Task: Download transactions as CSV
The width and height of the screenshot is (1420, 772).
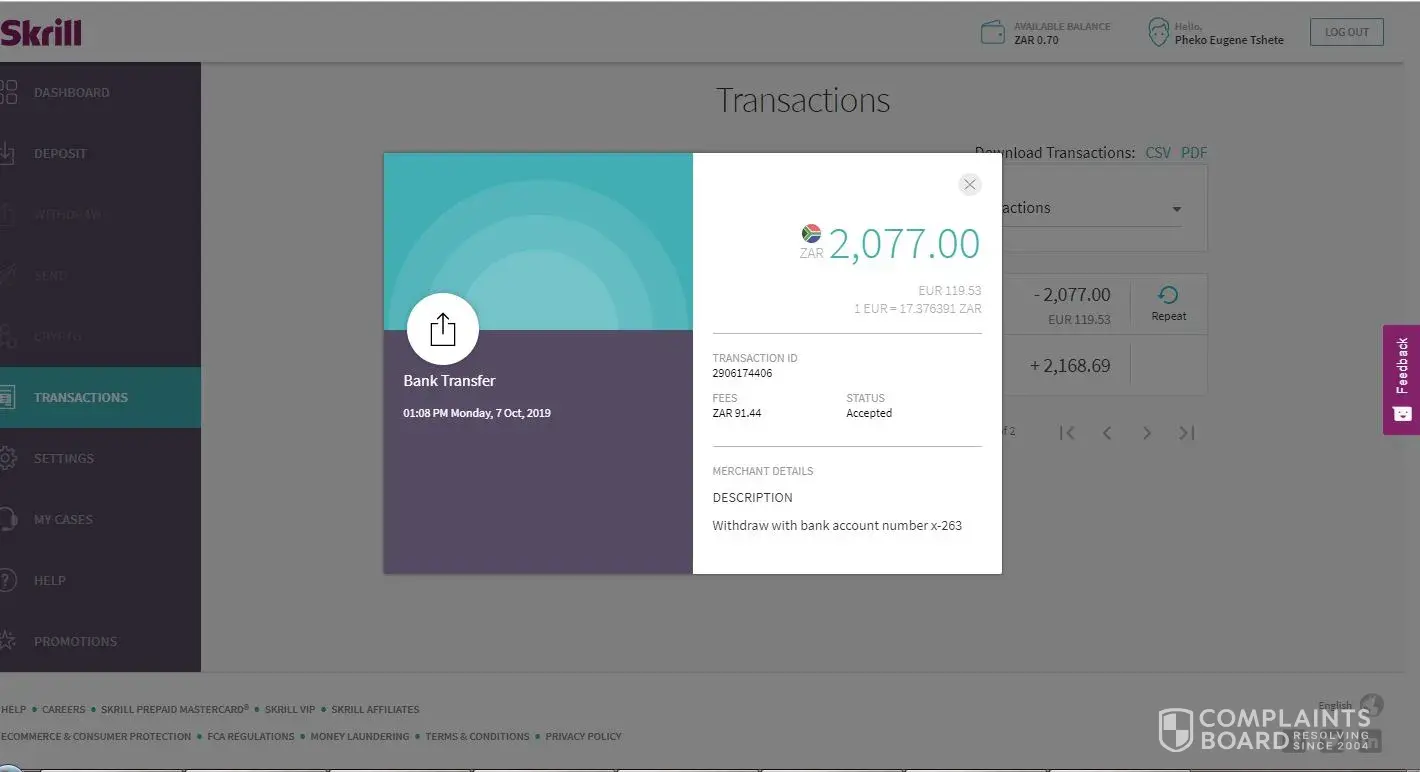Action: coord(1158,153)
